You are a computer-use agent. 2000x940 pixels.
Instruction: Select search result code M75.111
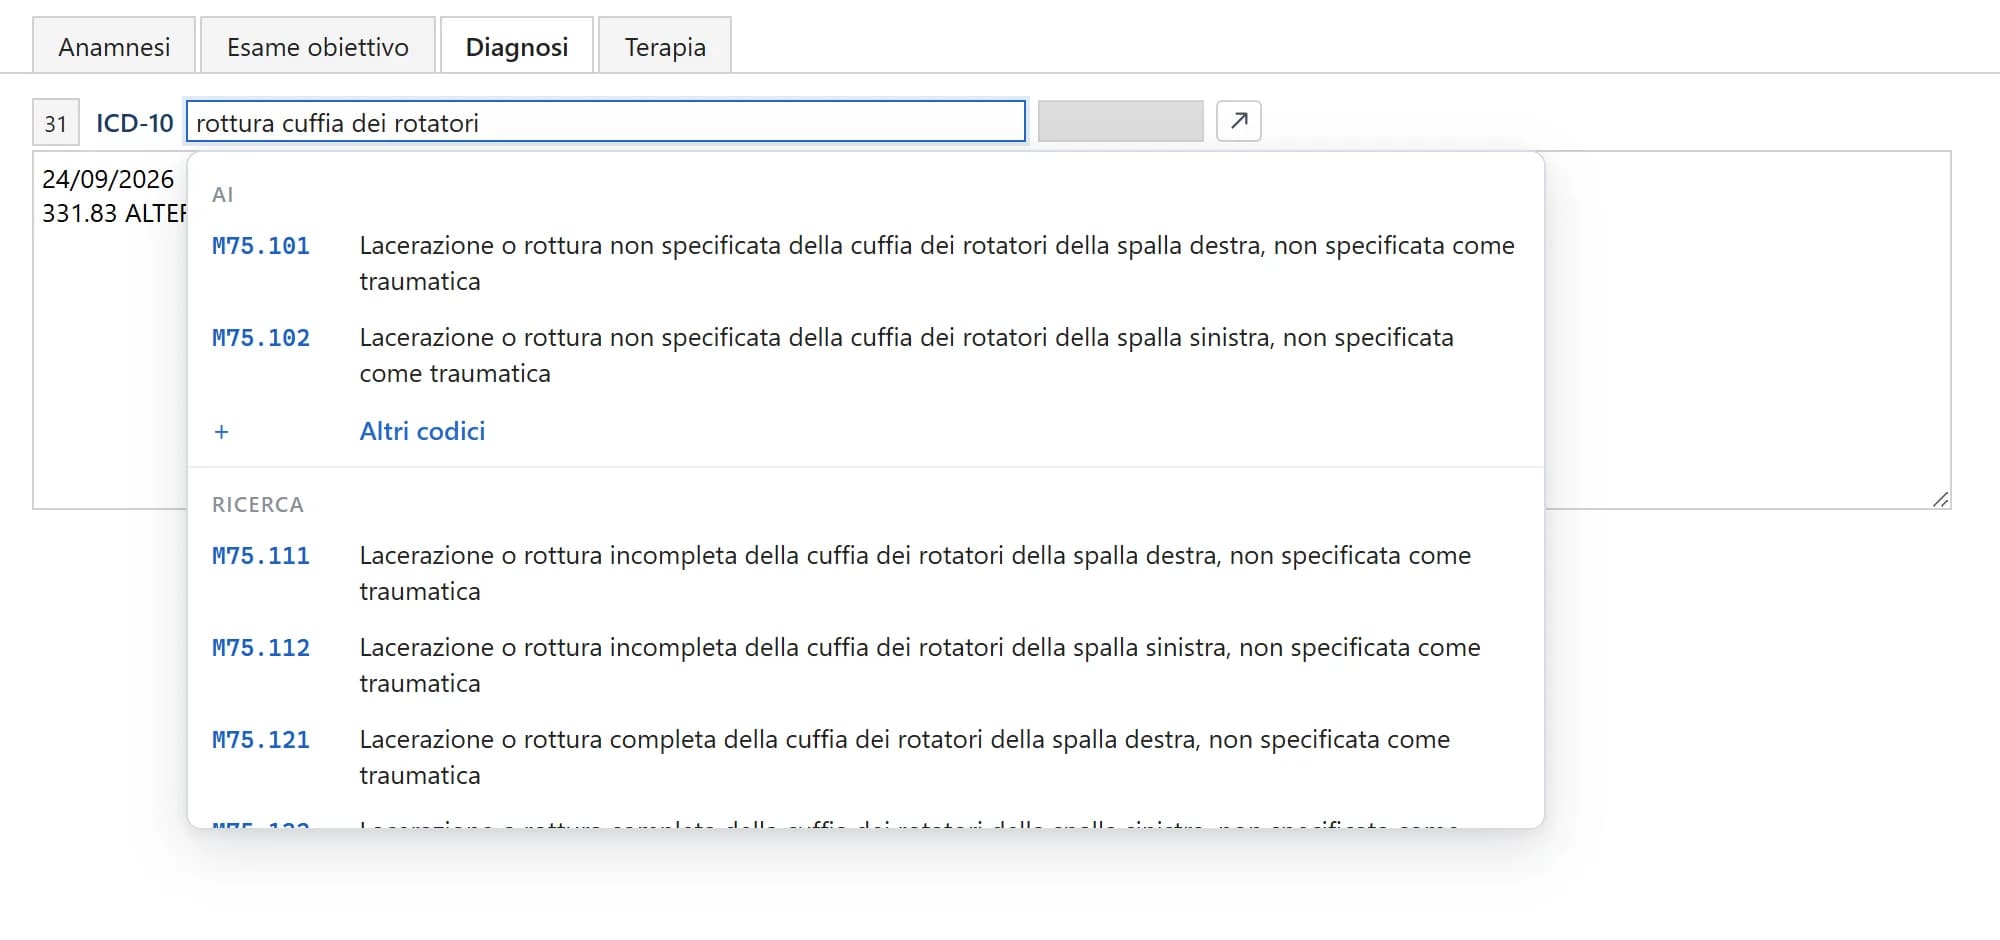(261, 556)
